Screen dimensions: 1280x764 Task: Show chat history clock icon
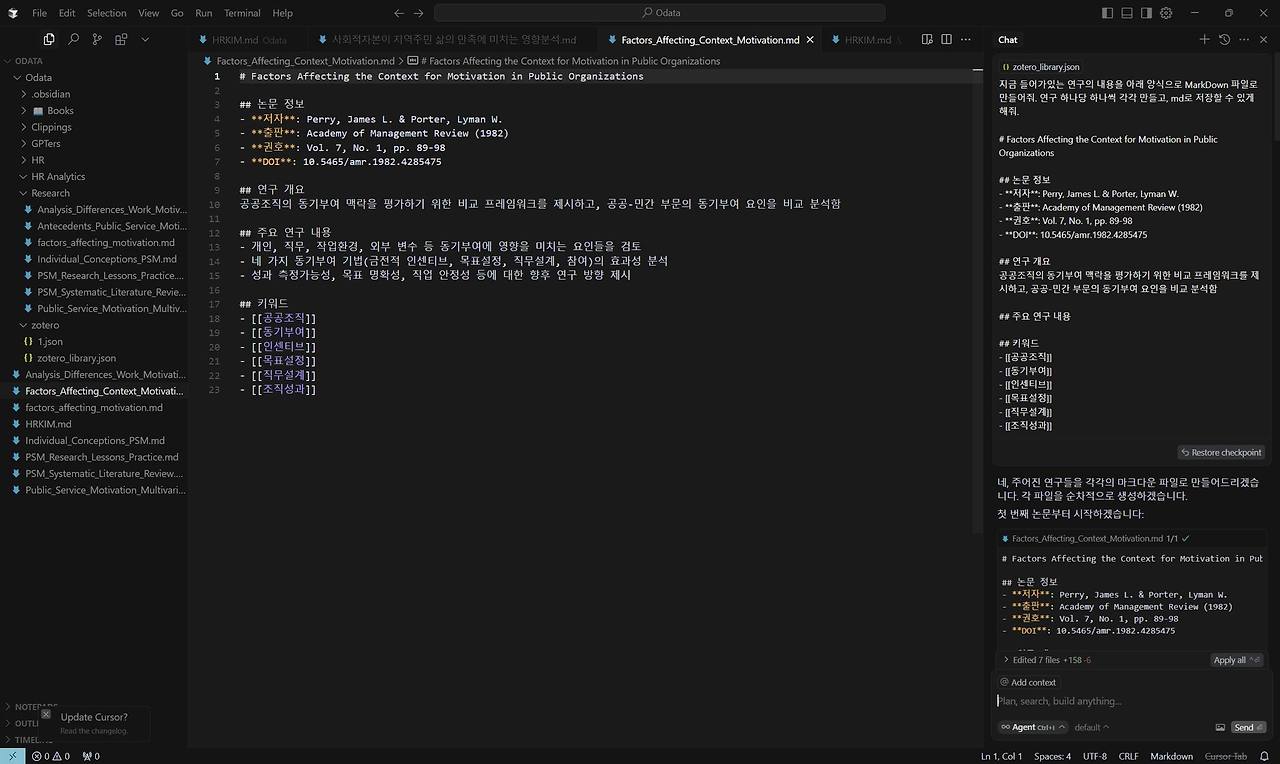(x=1224, y=39)
